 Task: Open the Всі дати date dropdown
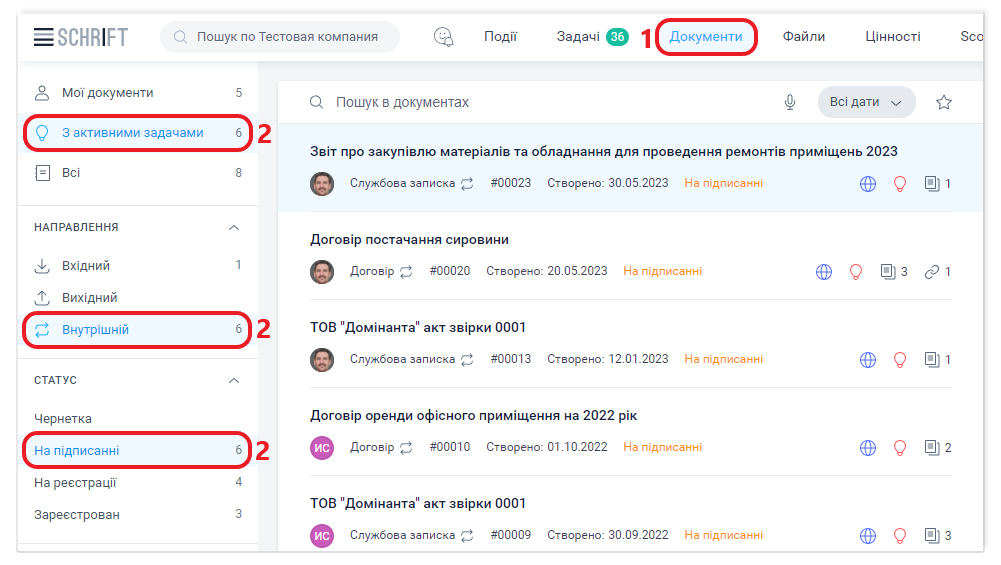pyautogui.click(x=866, y=102)
